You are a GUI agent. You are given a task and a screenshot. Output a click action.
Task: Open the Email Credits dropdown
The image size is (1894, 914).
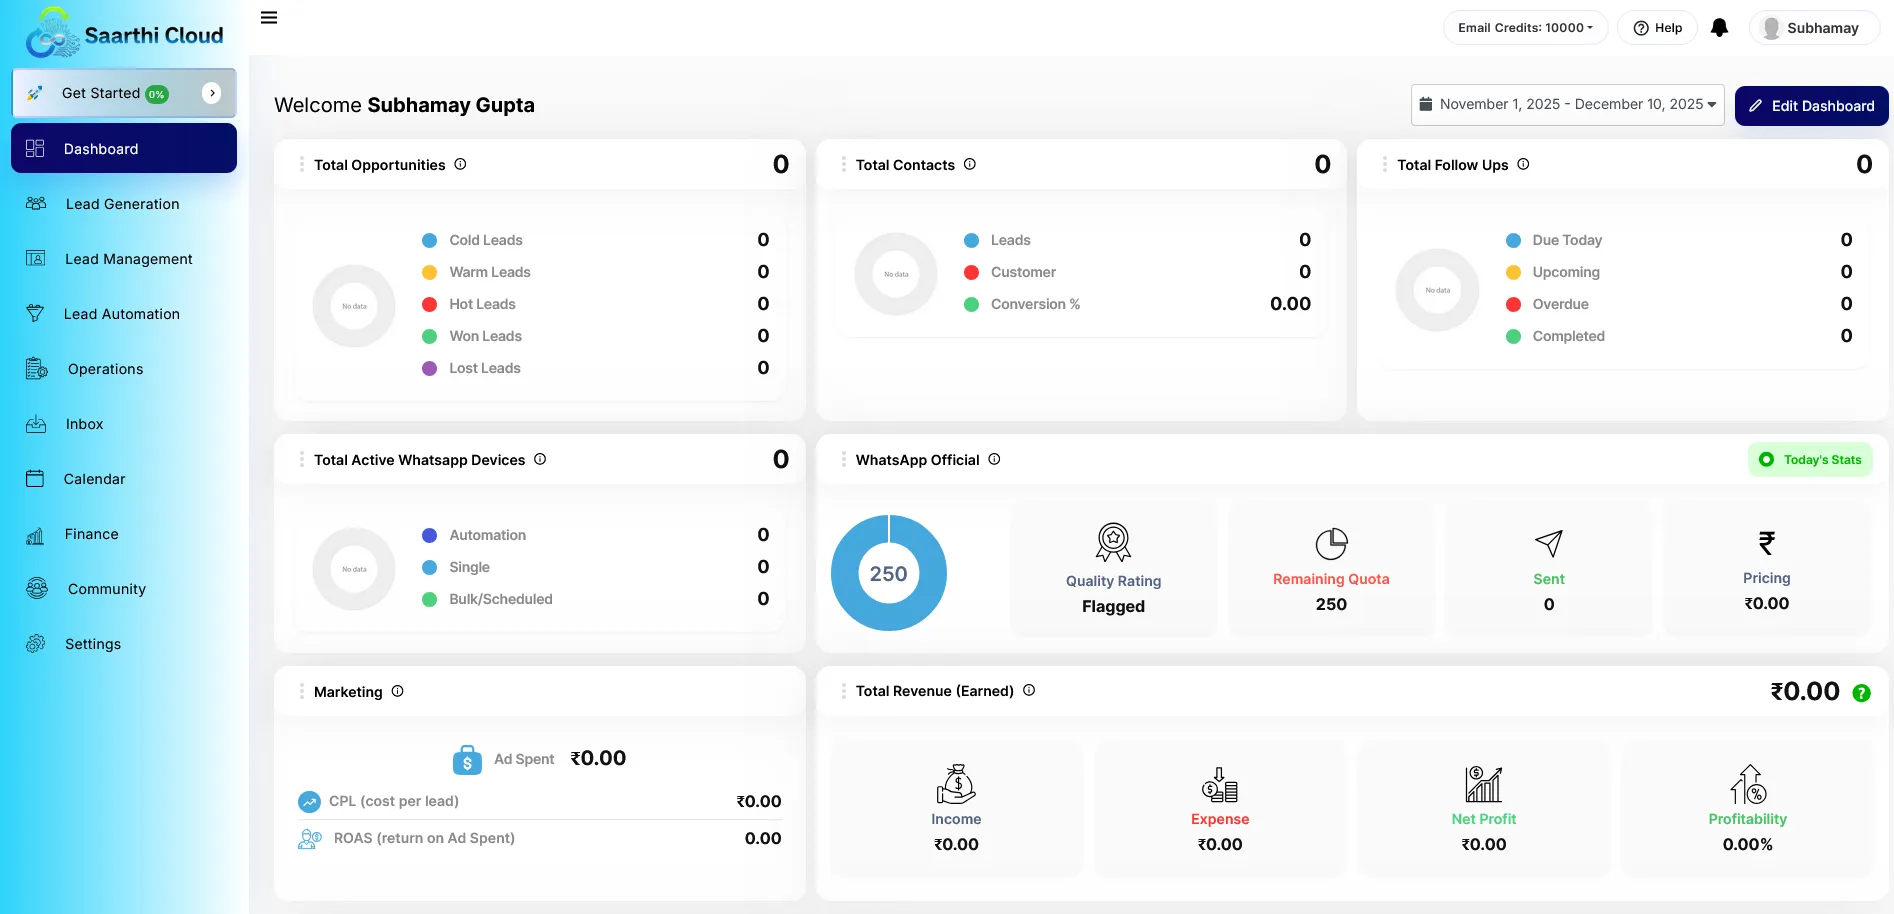[x=1525, y=28]
